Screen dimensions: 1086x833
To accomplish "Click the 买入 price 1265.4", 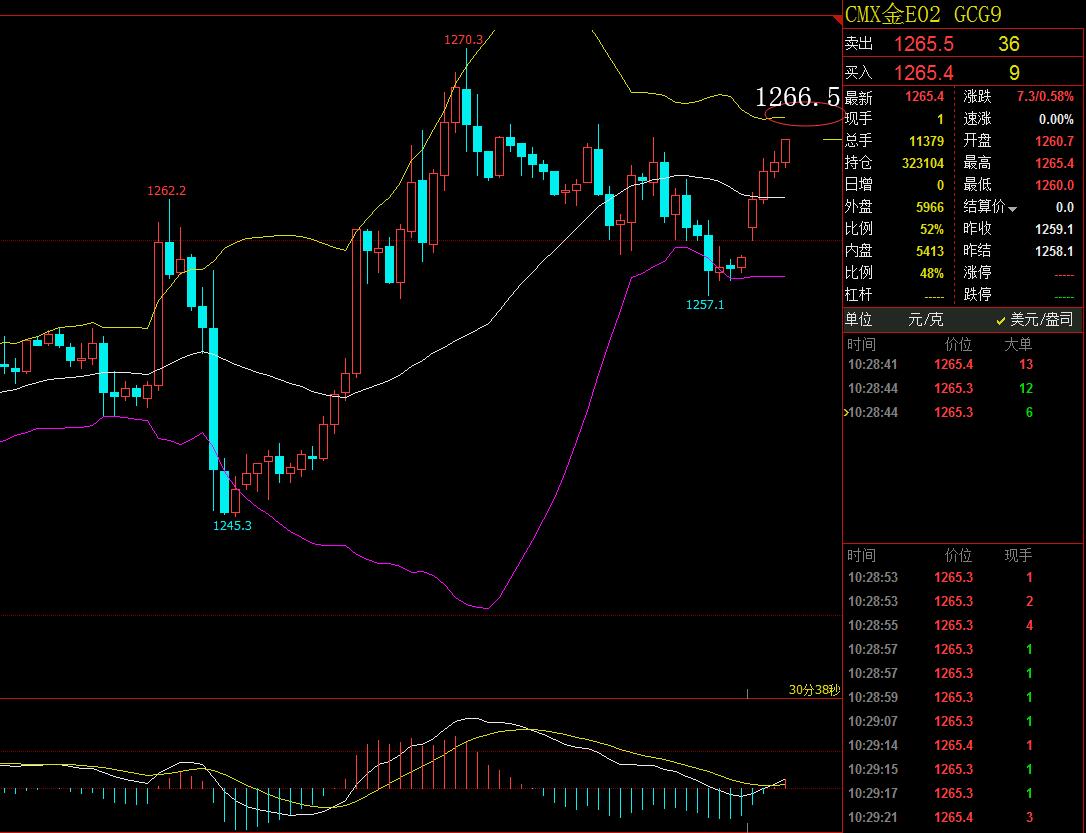I will point(923,73).
